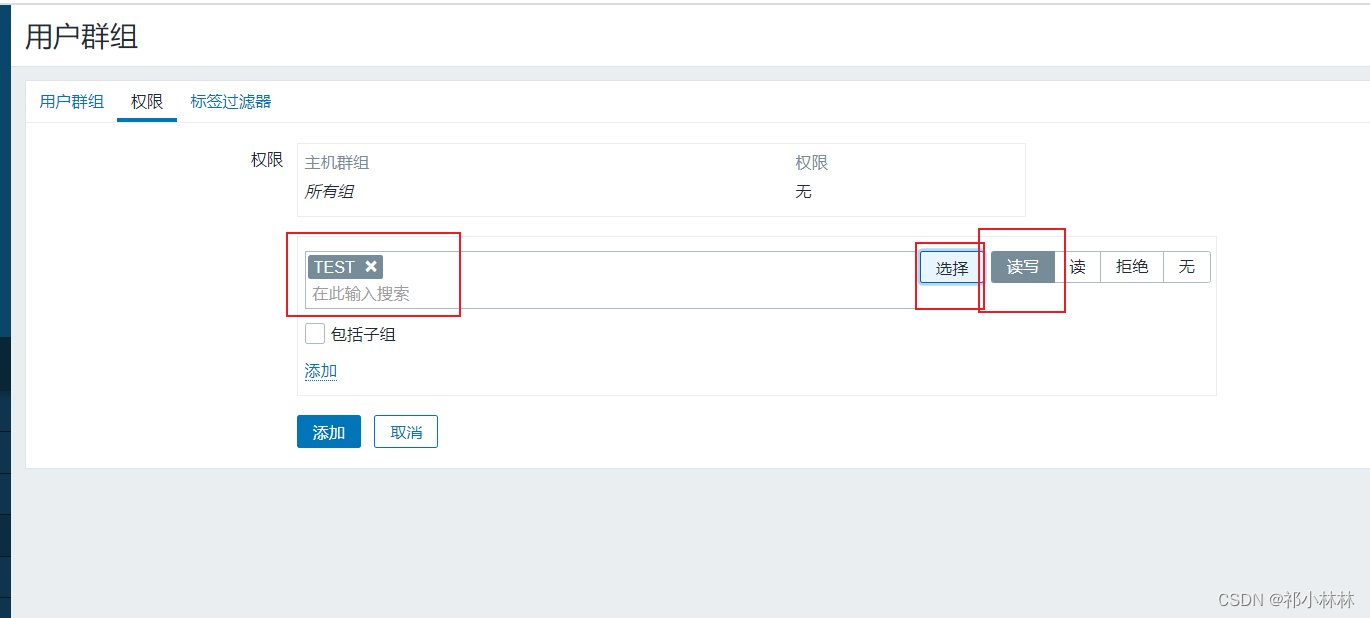Click the blue 添加 button
The height and width of the screenshot is (618, 1370).
click(x=329, y=432)
